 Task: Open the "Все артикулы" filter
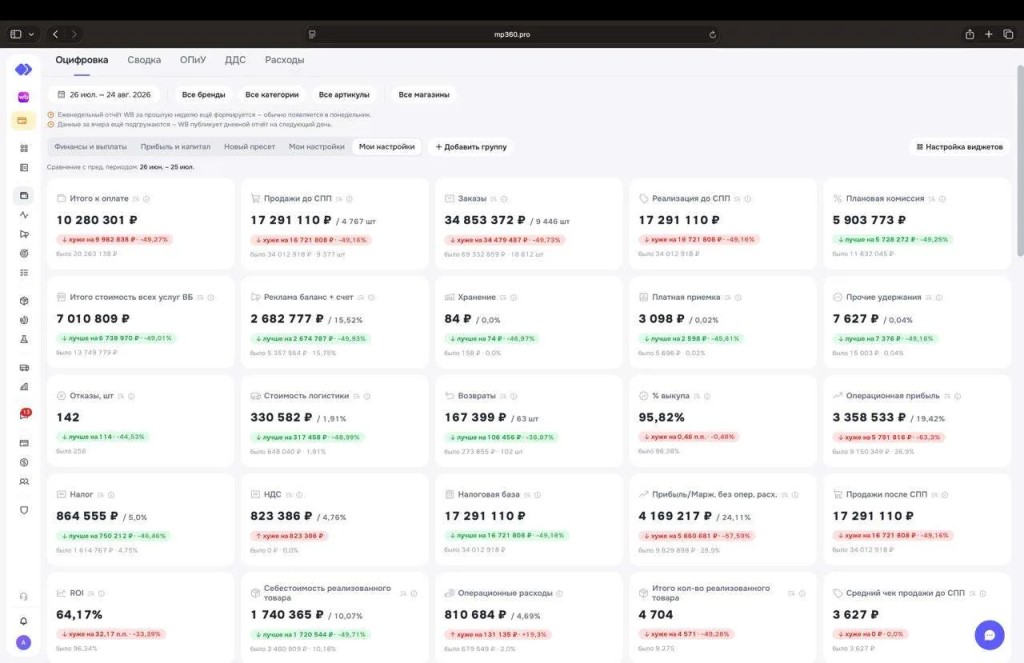coord(344,95)
